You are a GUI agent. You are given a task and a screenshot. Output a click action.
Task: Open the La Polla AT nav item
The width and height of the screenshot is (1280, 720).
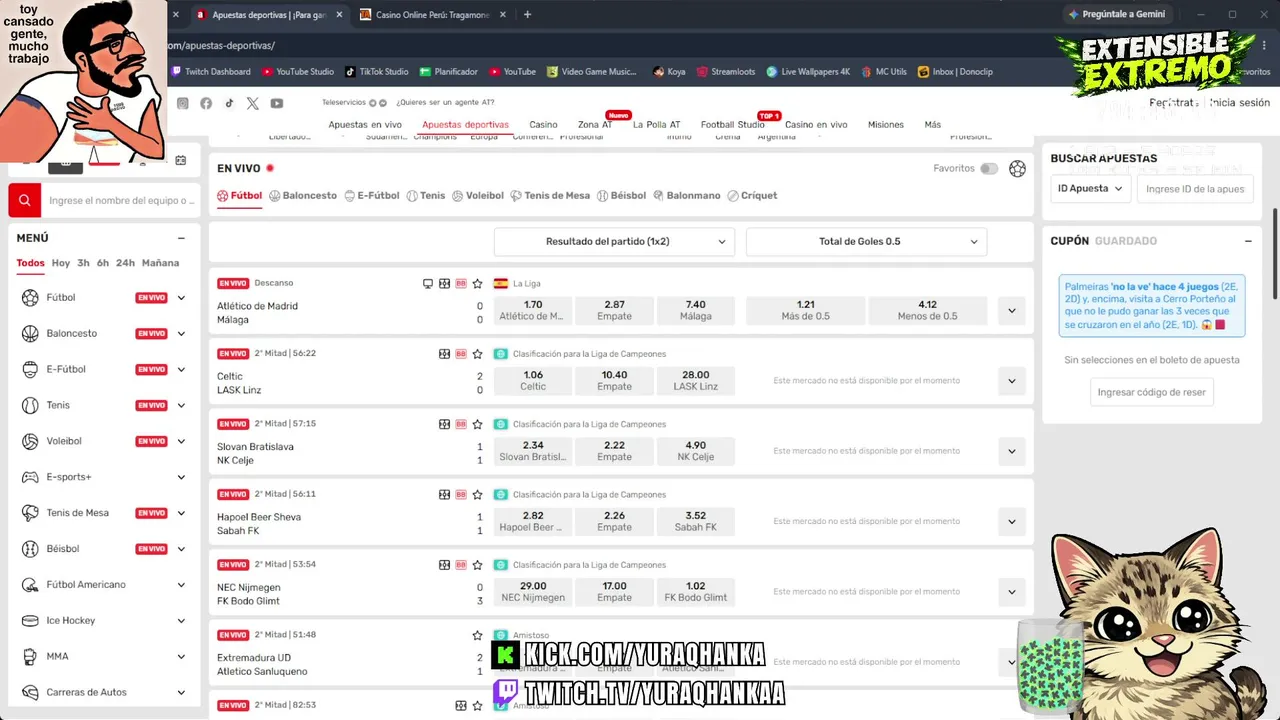tap(656, 125)
